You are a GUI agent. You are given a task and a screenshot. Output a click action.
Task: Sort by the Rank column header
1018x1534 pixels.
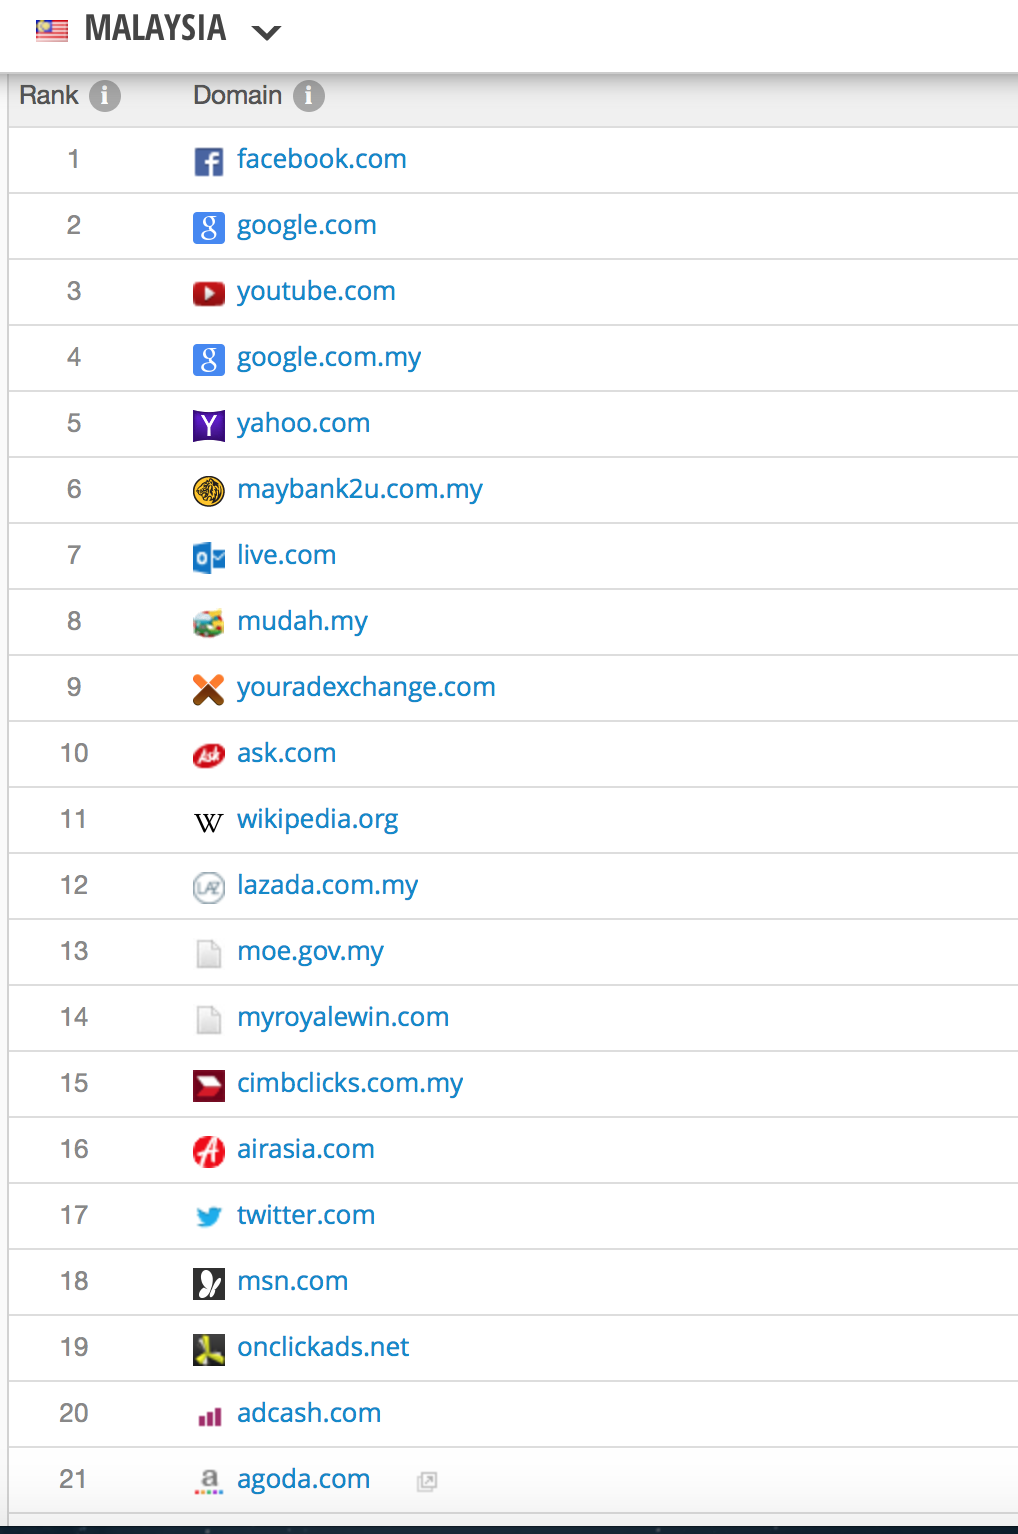[x=49, y=96]
